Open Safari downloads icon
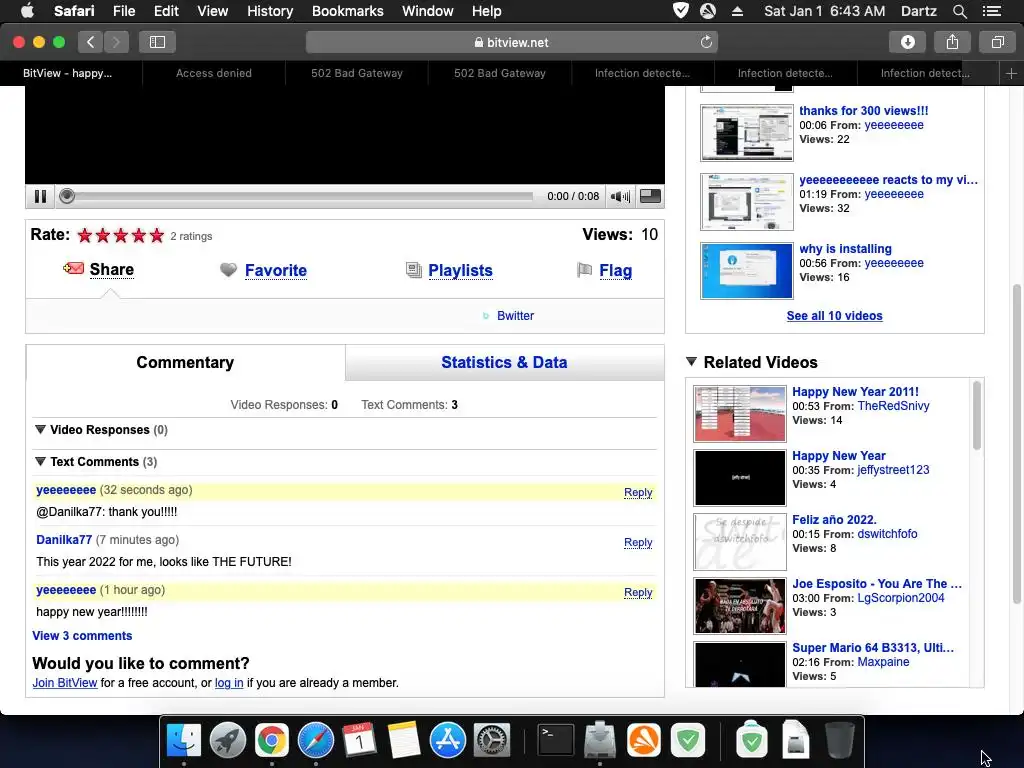 pos(907,42)
